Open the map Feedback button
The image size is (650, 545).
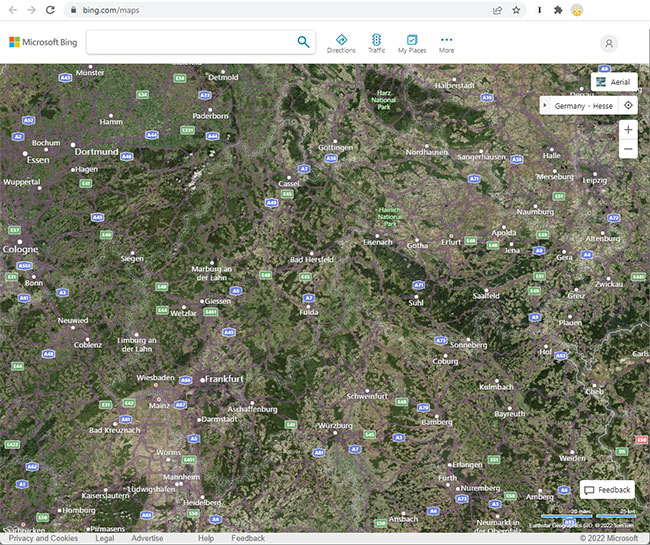[x=607, y=490]
